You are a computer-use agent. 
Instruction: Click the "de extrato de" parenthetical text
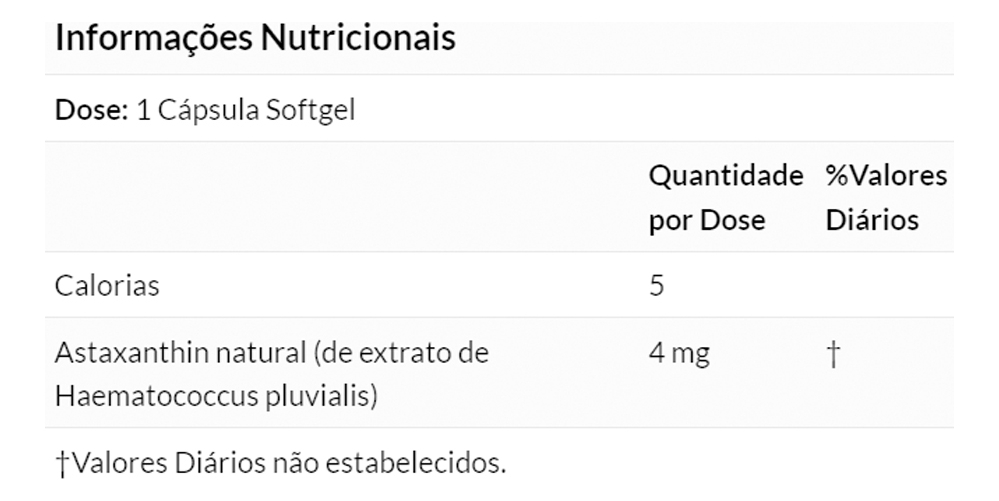(399, 354)
